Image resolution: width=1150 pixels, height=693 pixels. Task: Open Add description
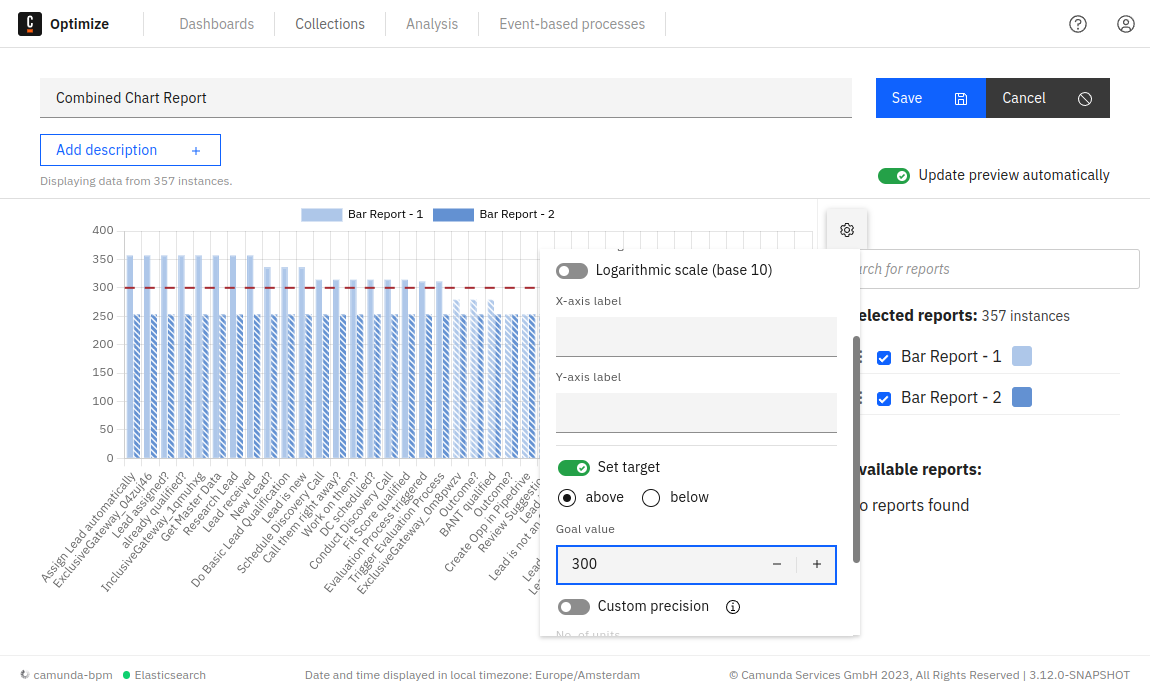pyautogui.click(x=130, y=149)
